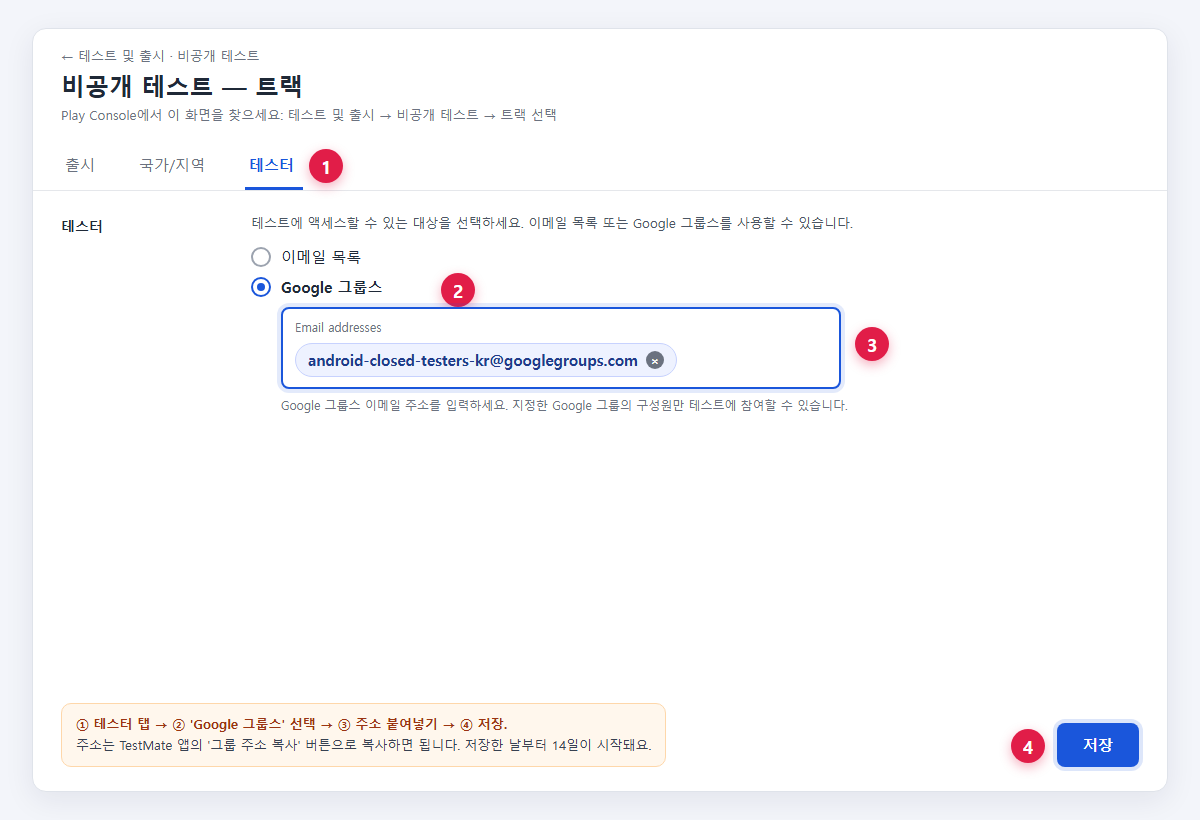
Task: Focus the Email addresses input field
Action: pos(561,348)
